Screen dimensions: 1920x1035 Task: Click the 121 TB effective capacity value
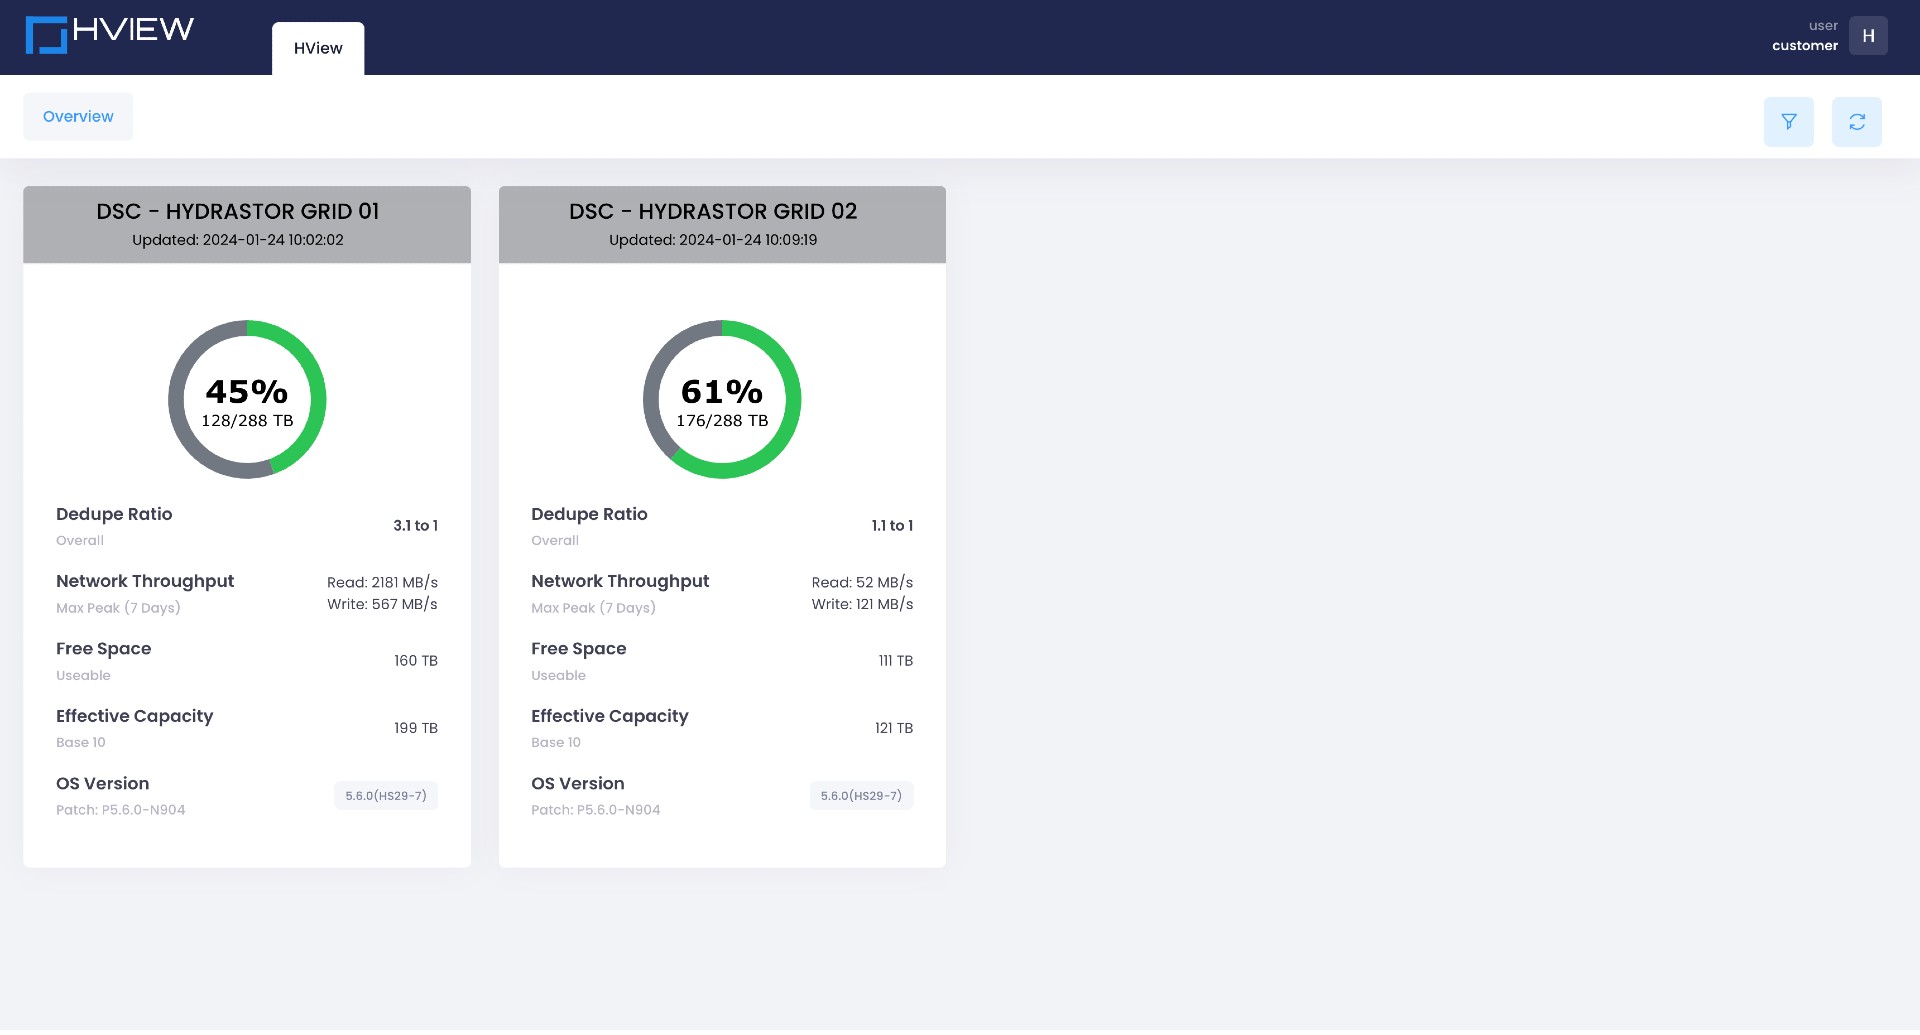894,728
